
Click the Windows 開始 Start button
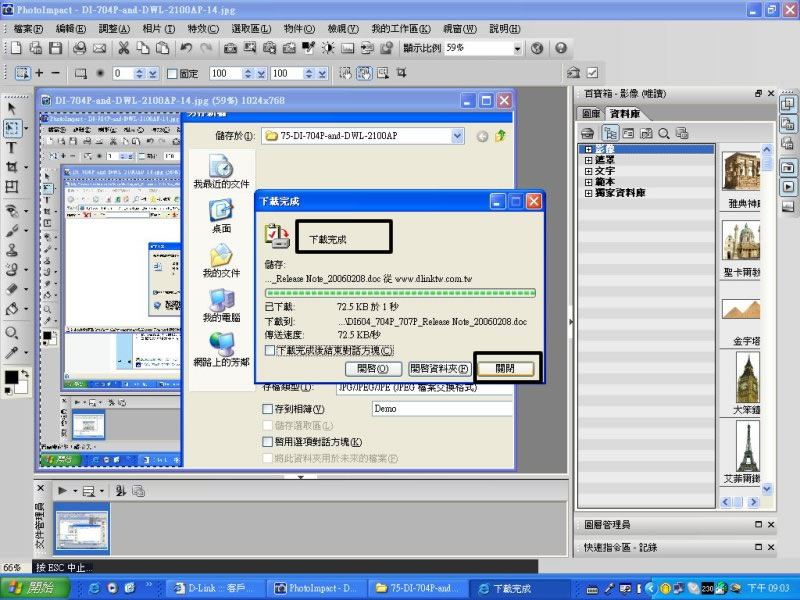35,588
